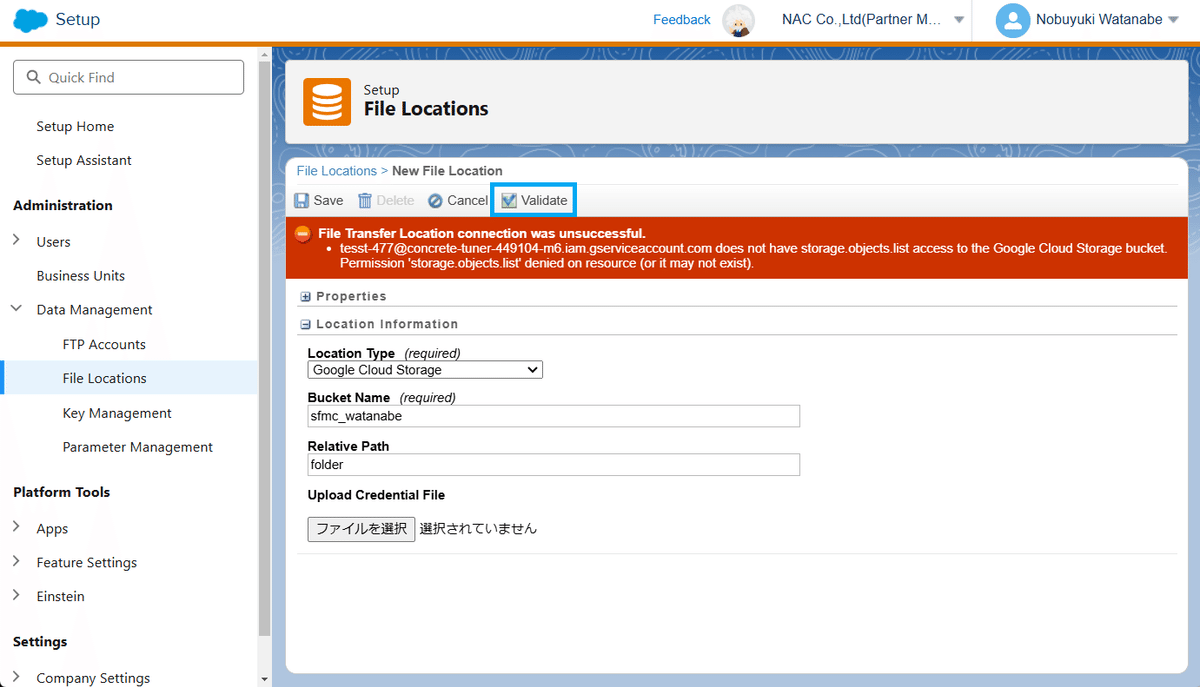
Task: Click the Administration section heading
Action: point(63,205)
